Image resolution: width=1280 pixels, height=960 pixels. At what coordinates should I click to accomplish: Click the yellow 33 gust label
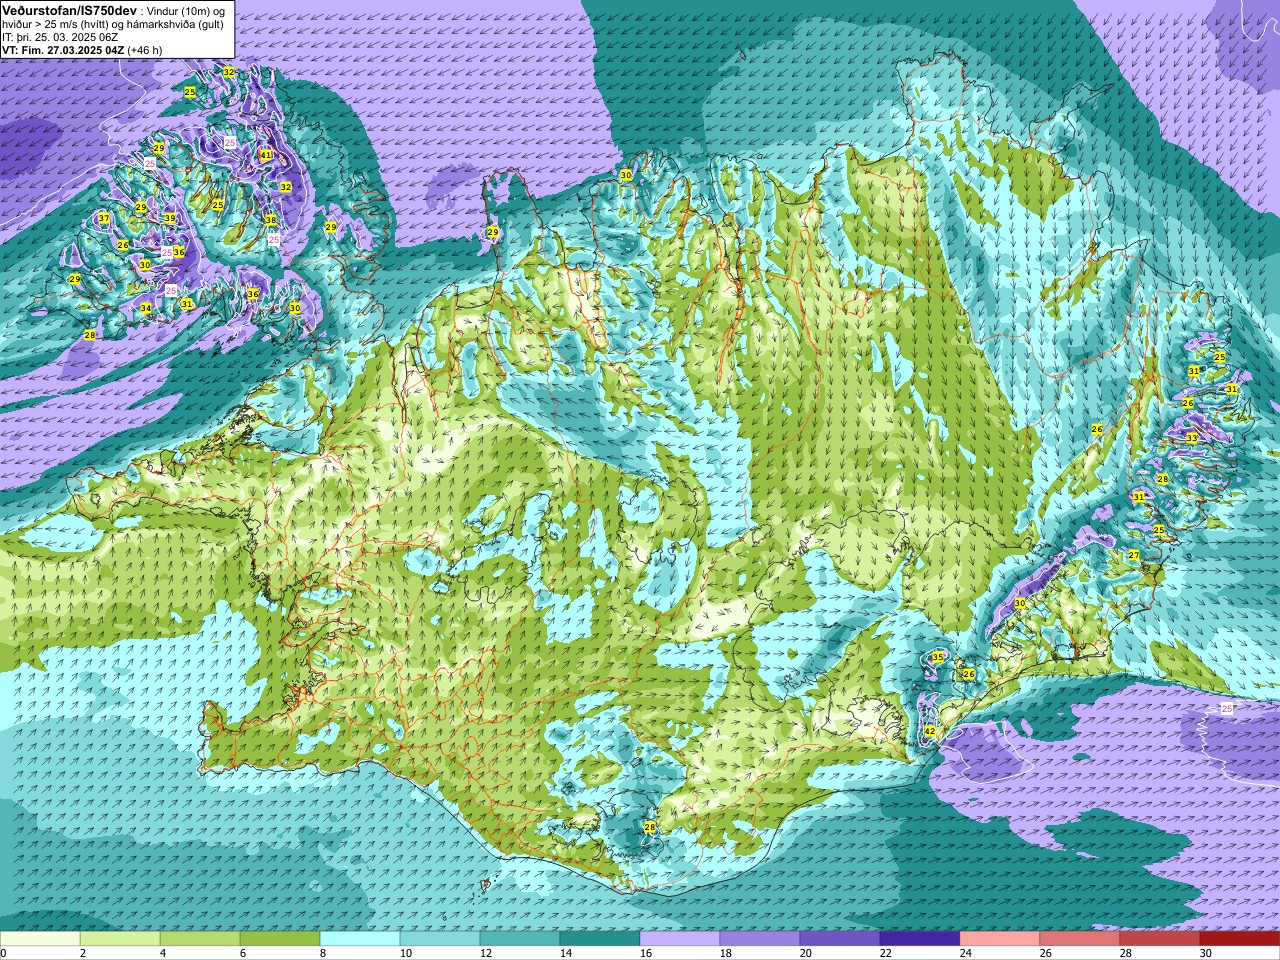coord(1191,438)
